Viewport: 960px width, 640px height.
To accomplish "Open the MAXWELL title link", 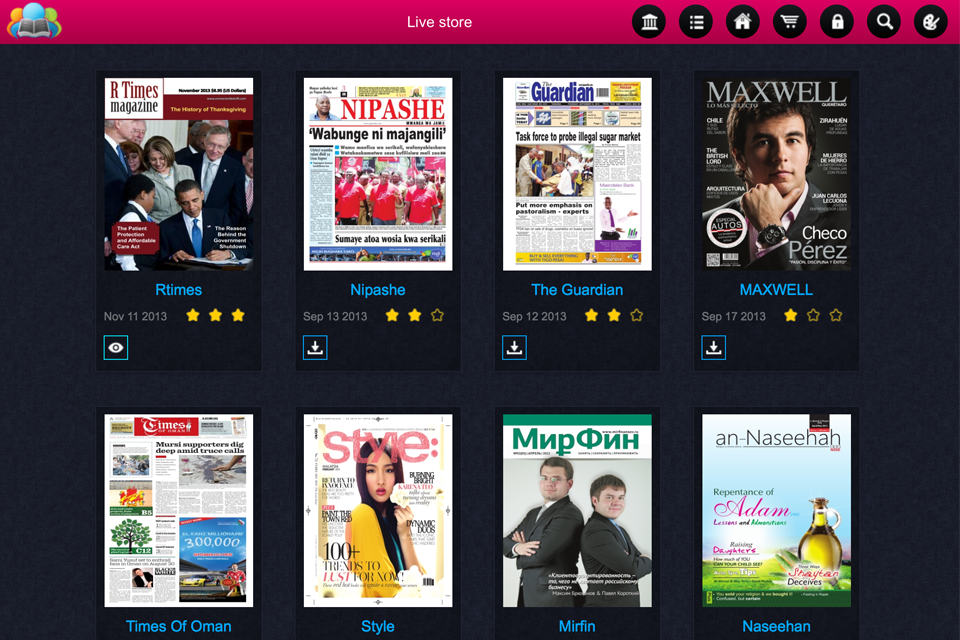I will pyautogui.click(x=776, y=290).
